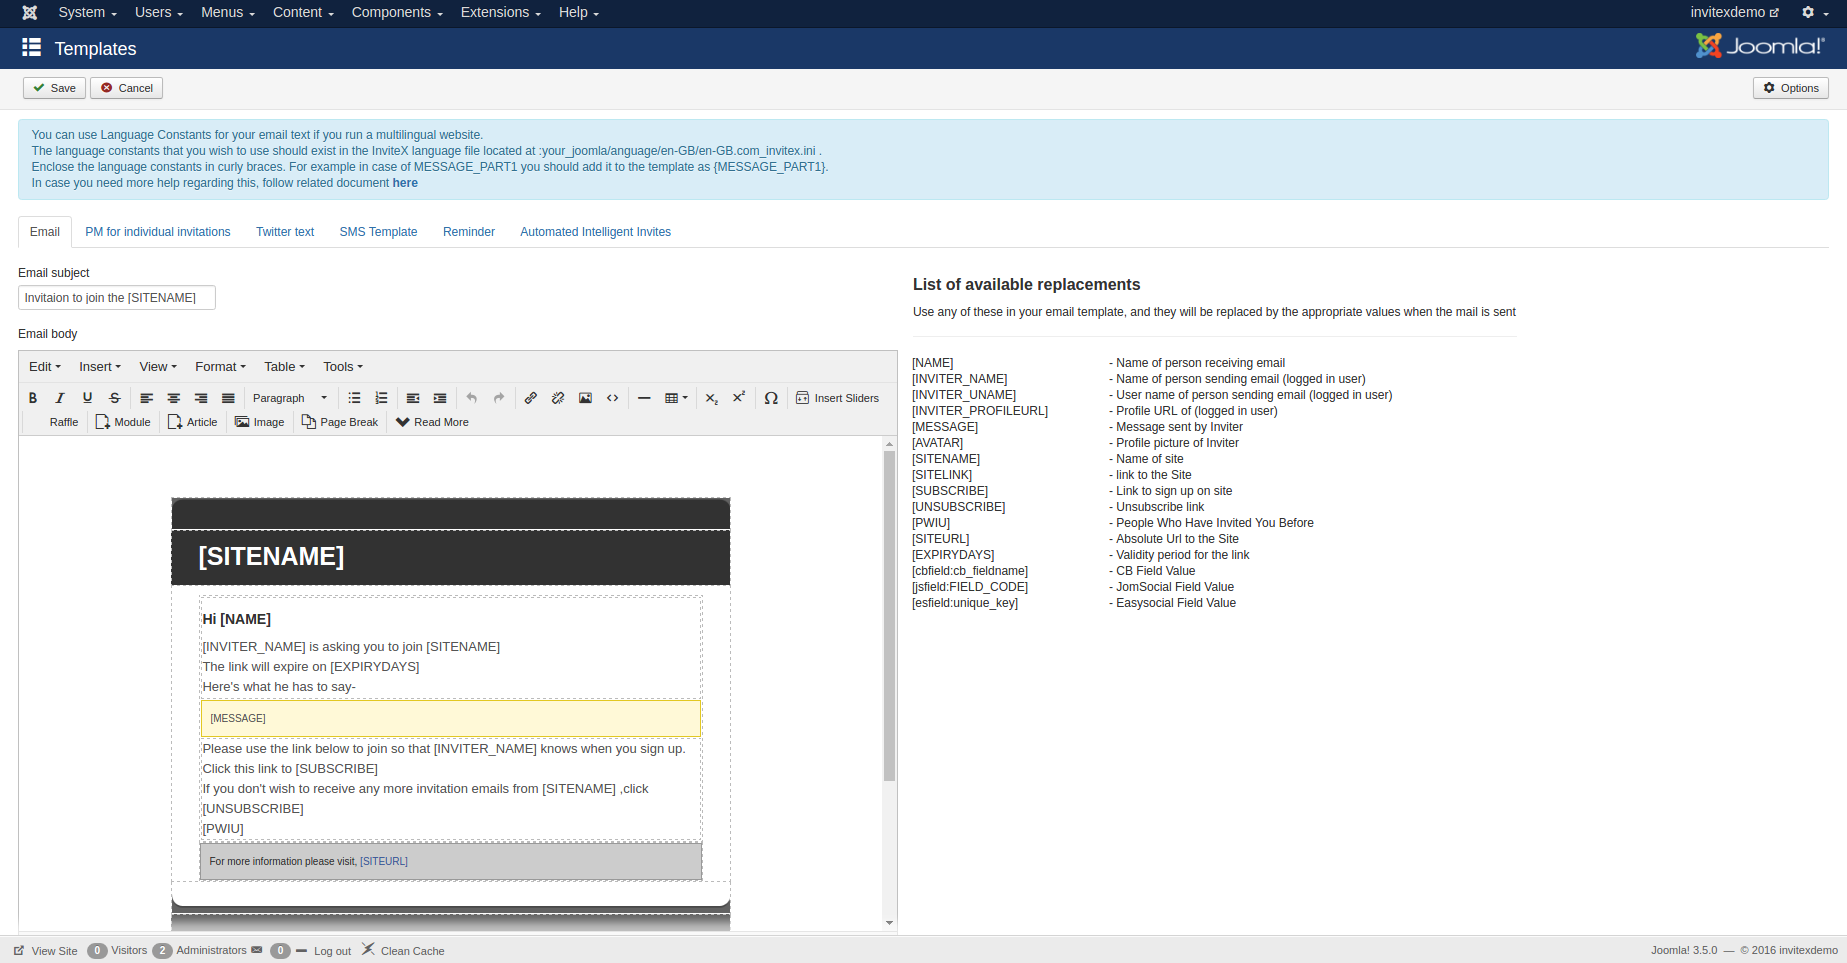This screenshot has width=1847, height=963.
Task: Expand the table insert dropdown
Action: [x=677, y=398]
